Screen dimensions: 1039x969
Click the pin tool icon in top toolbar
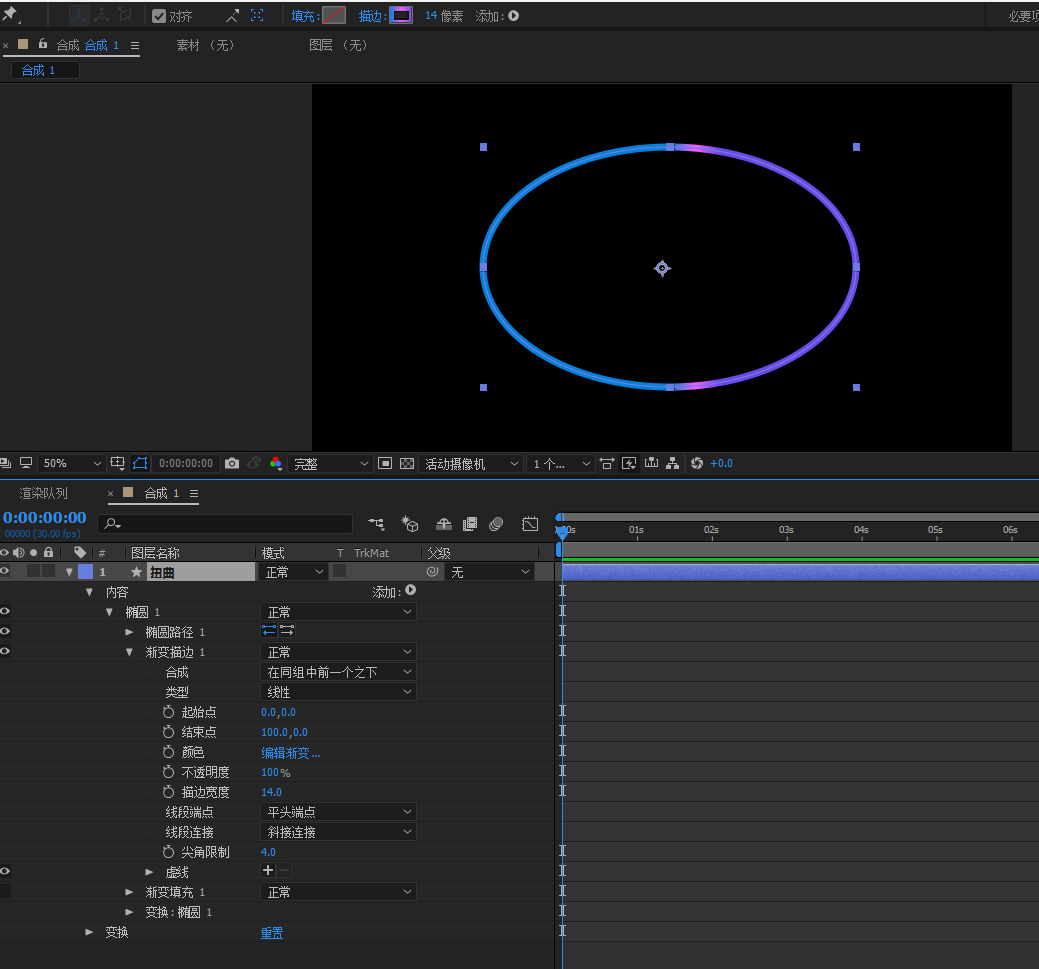click(x=11, y=14)
